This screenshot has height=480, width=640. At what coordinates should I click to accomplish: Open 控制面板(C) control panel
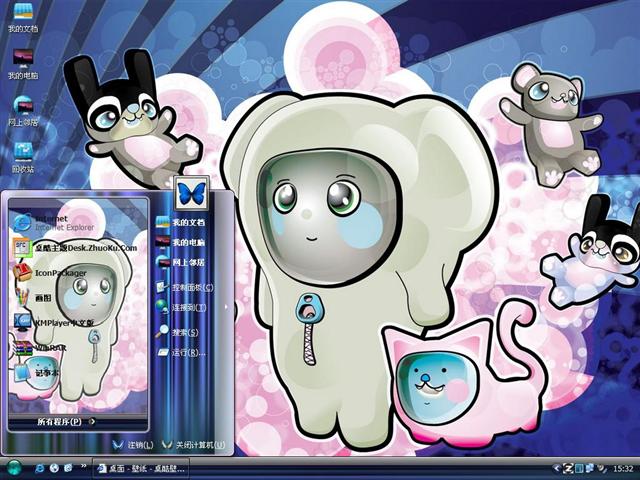point(184,287)
